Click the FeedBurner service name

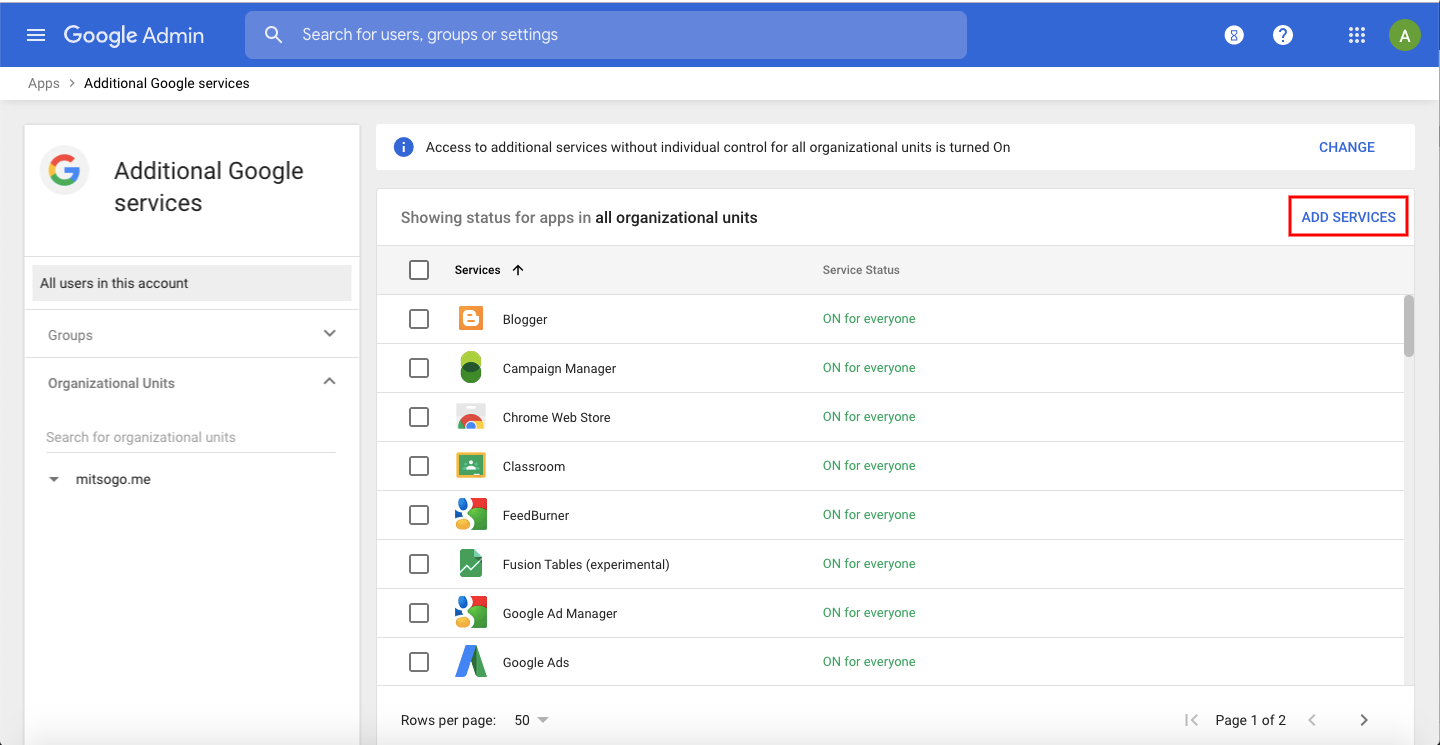click(x=536, y=516)
